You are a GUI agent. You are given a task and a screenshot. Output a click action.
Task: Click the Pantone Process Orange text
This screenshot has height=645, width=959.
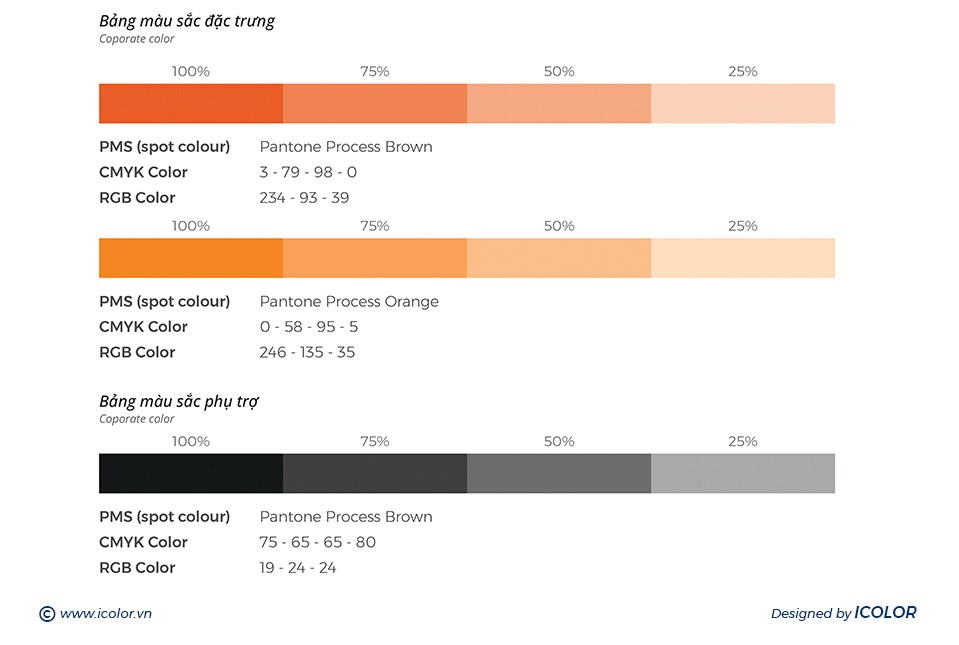coord(349,302)
